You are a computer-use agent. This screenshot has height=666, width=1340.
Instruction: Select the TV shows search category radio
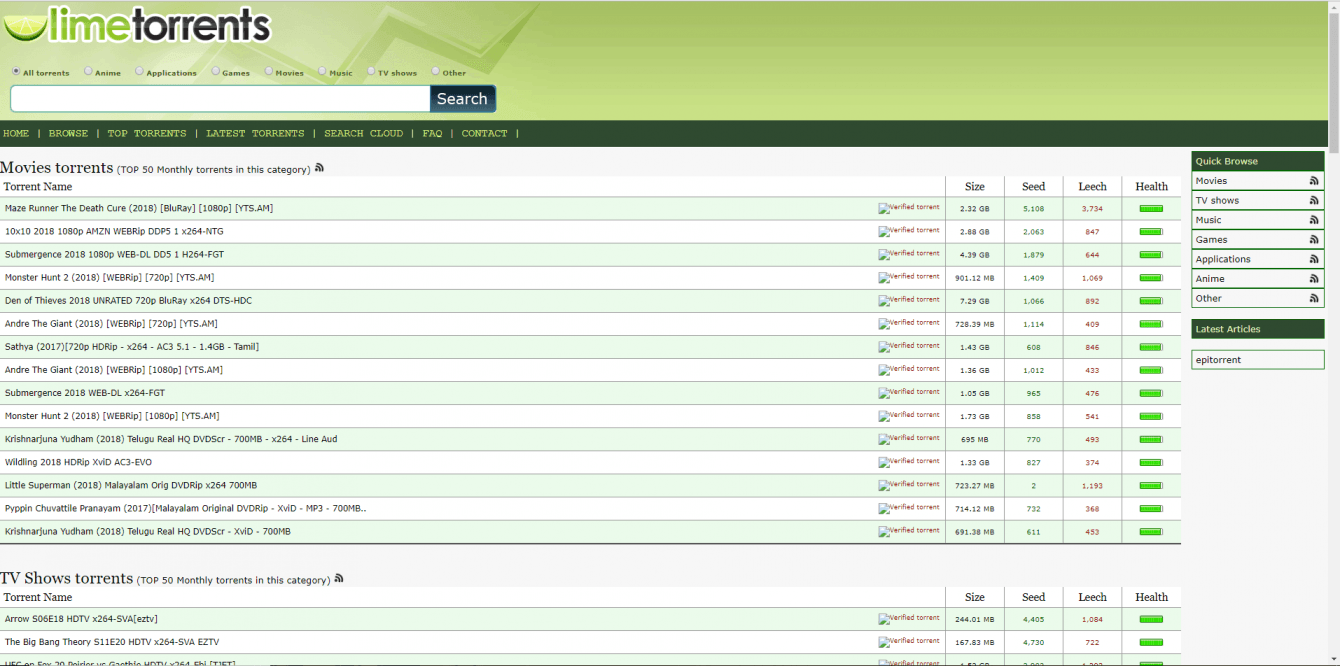pos(371,72)
